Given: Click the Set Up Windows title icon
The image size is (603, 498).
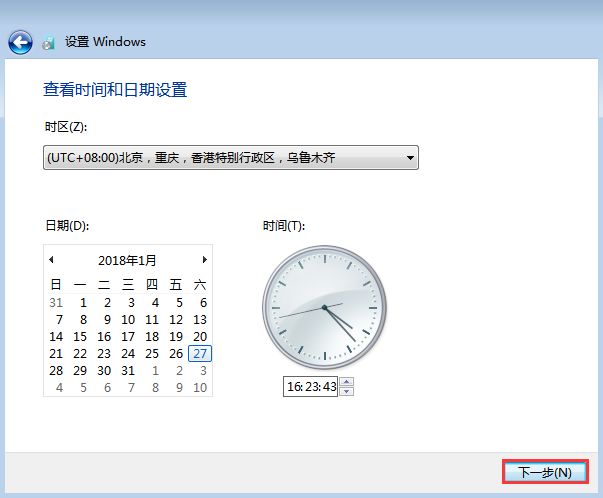Looking at the screenshot, I should click(x=48, y=43).
